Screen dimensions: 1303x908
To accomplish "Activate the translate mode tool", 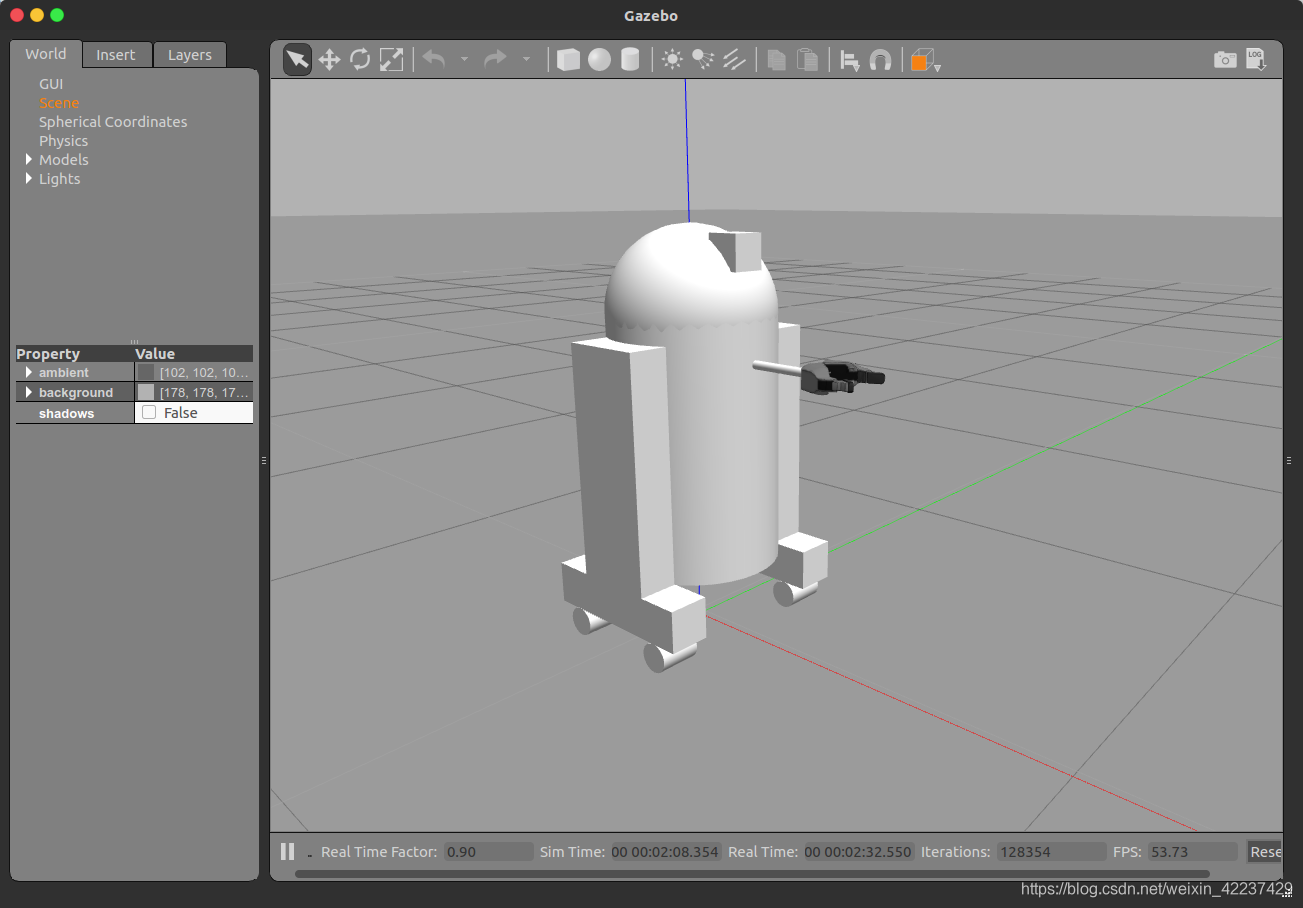I will pos(329,60).
